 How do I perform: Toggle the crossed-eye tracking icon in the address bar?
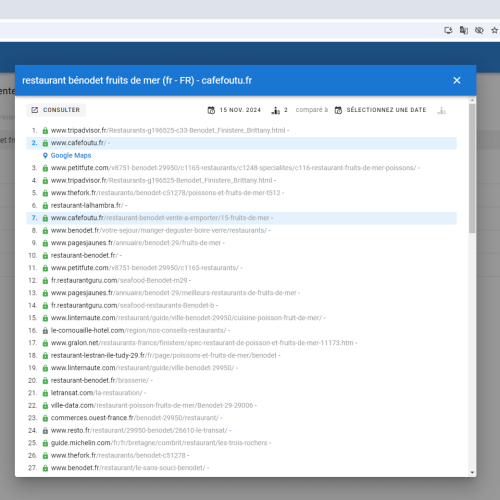(x=479, y=30)
